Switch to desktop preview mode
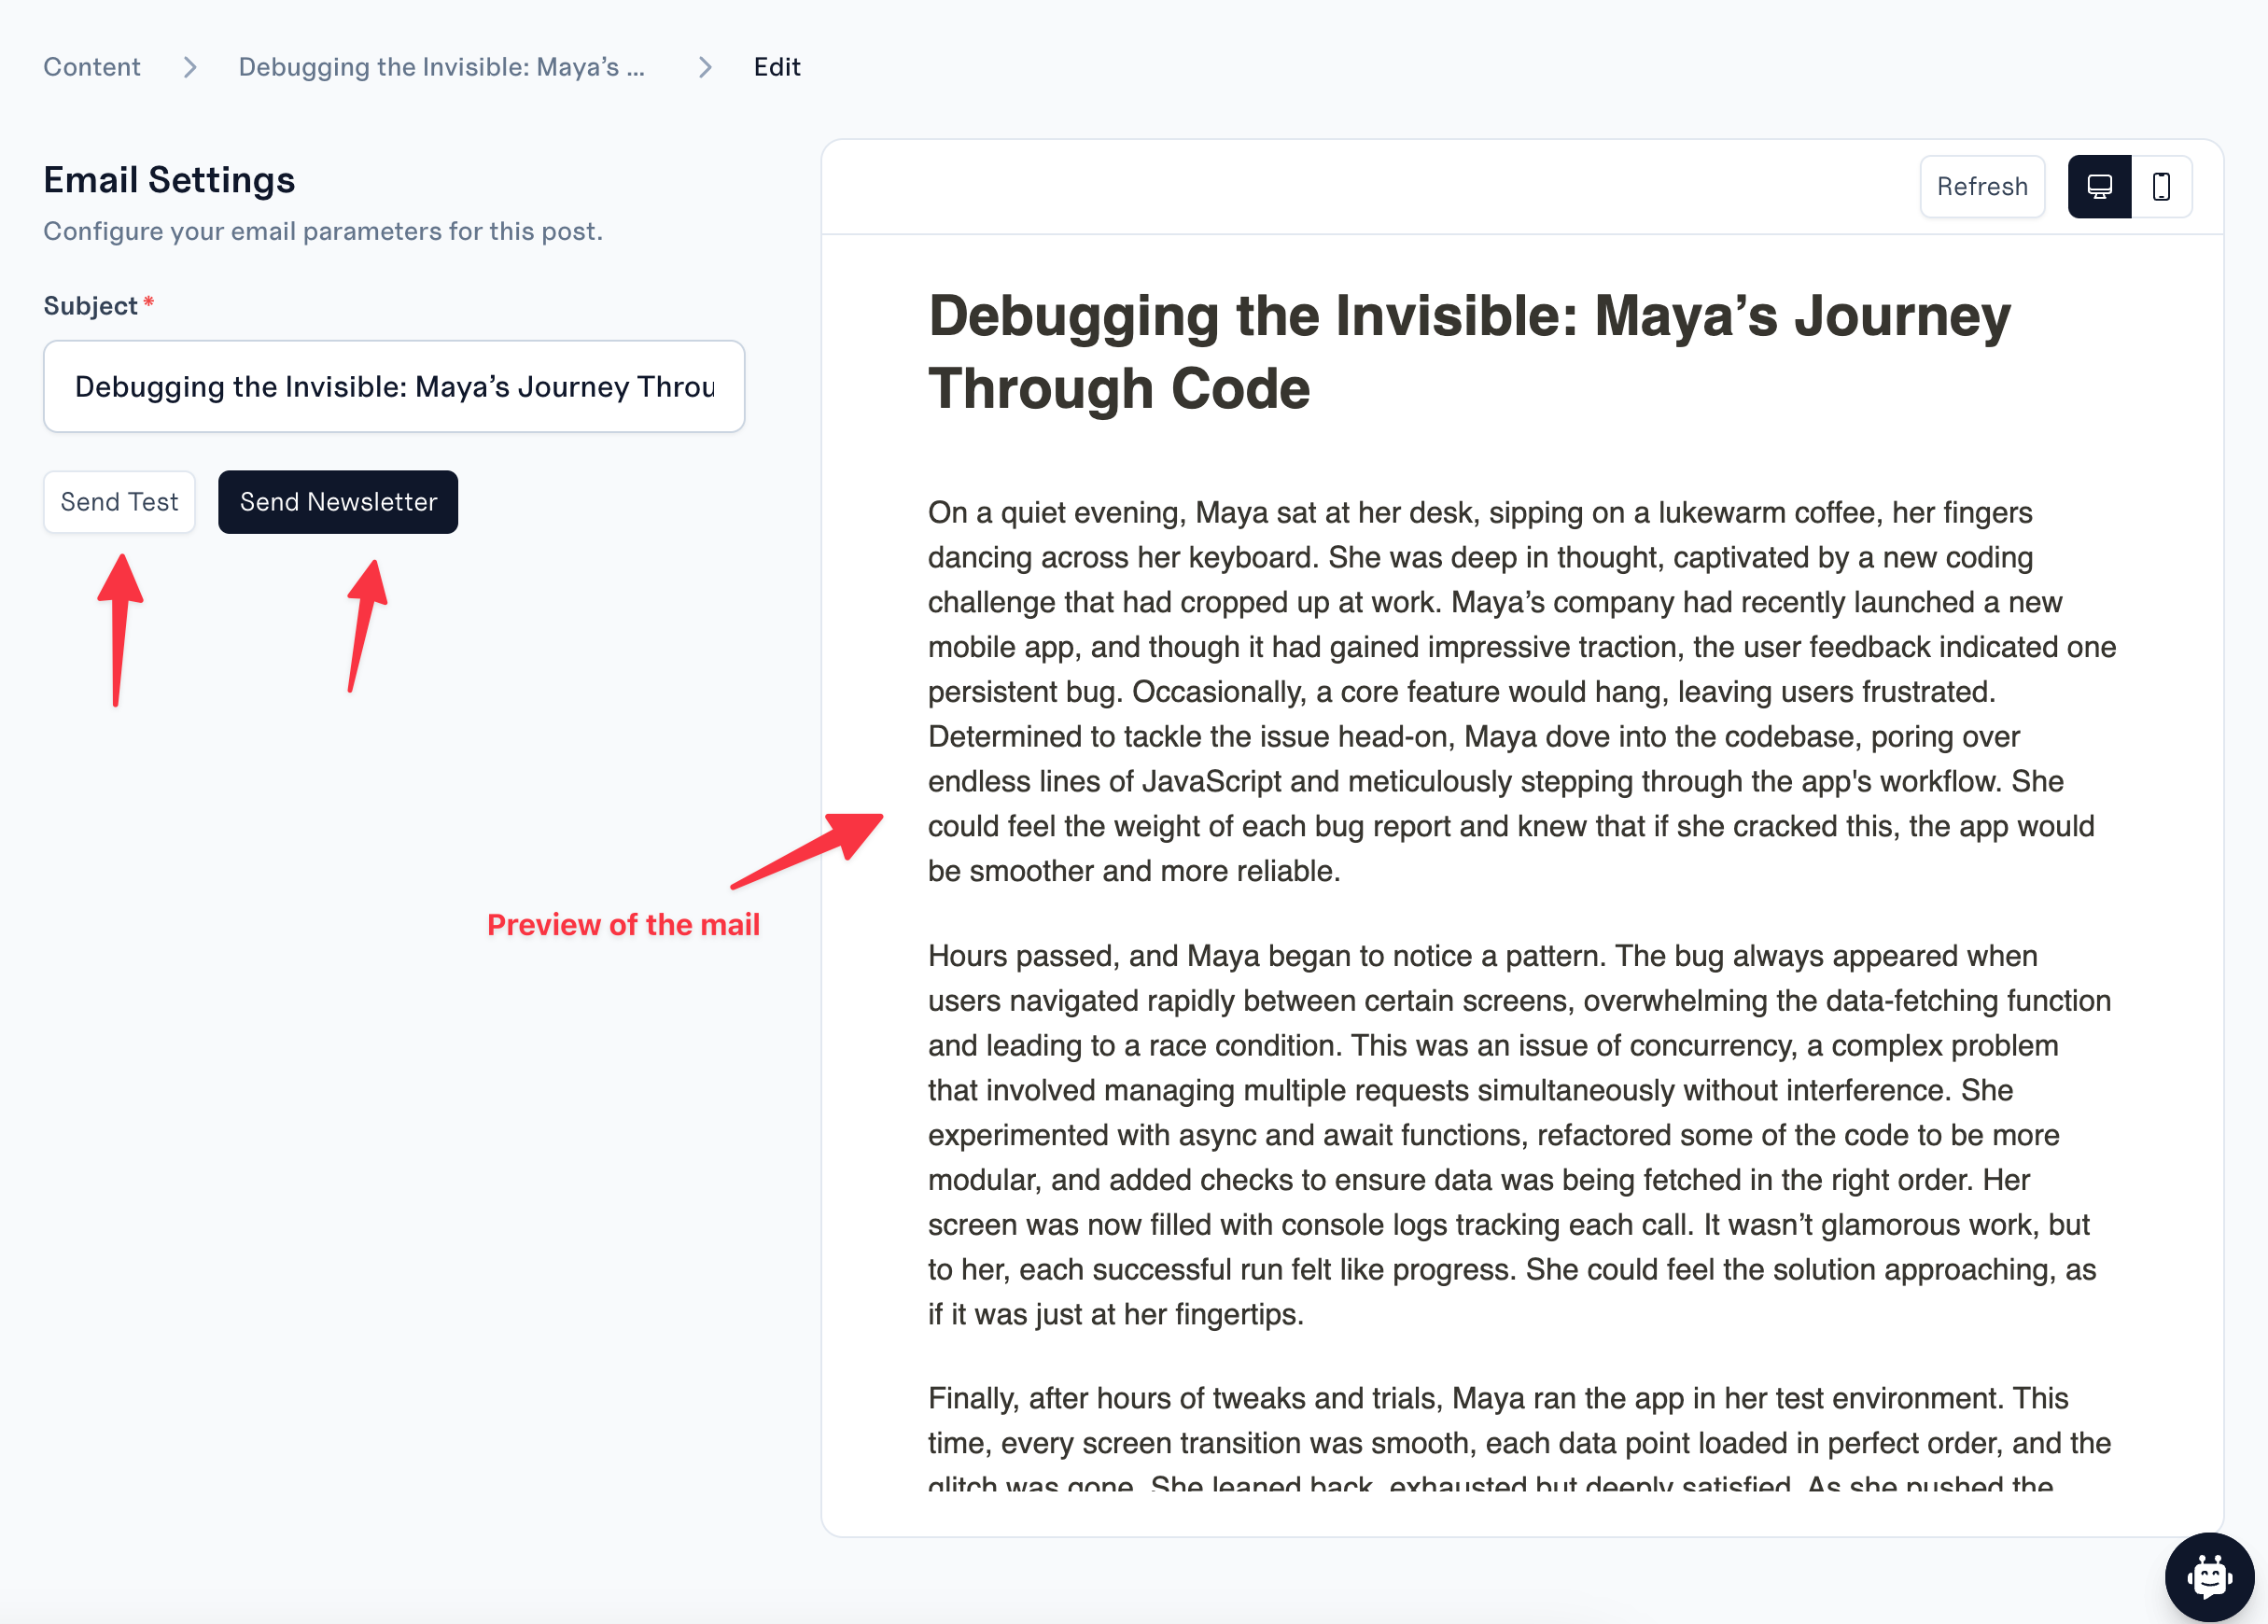 pyautogui.click(x=2099, y=187)
